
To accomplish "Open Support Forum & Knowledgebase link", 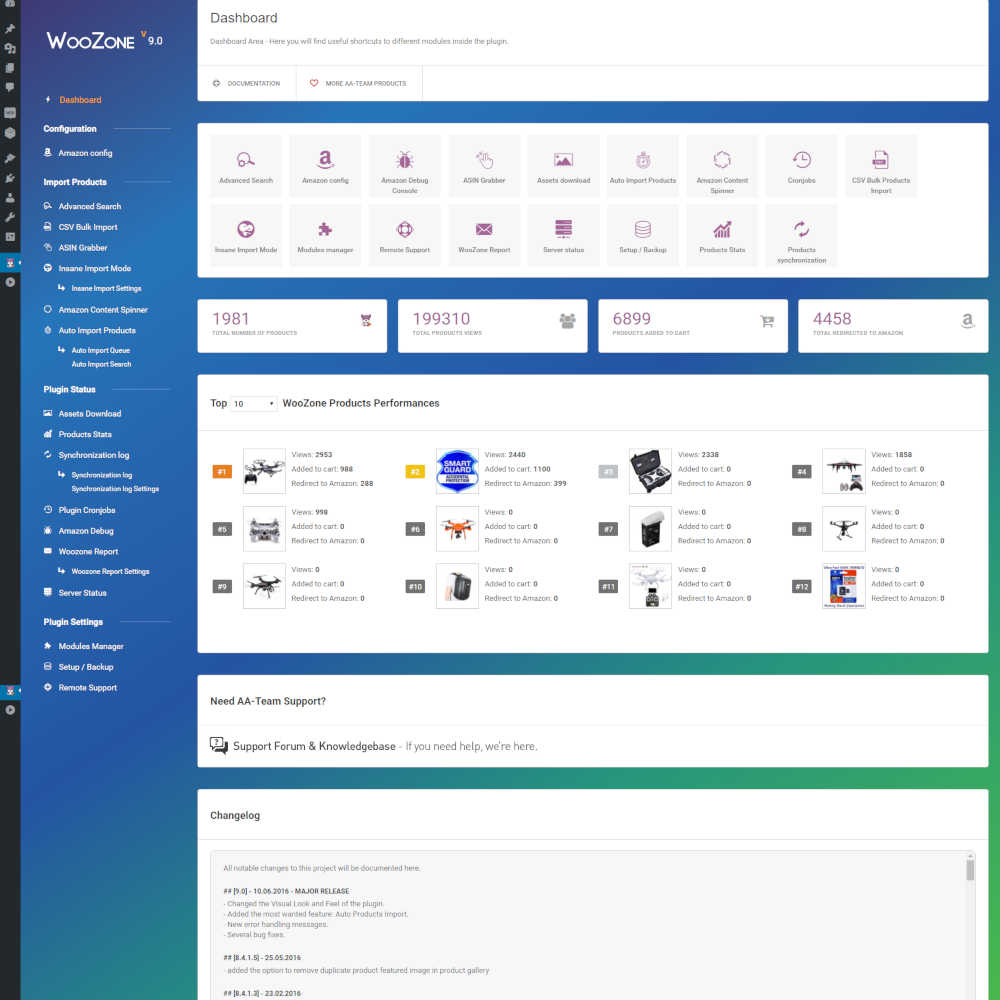I will [314, 746].
